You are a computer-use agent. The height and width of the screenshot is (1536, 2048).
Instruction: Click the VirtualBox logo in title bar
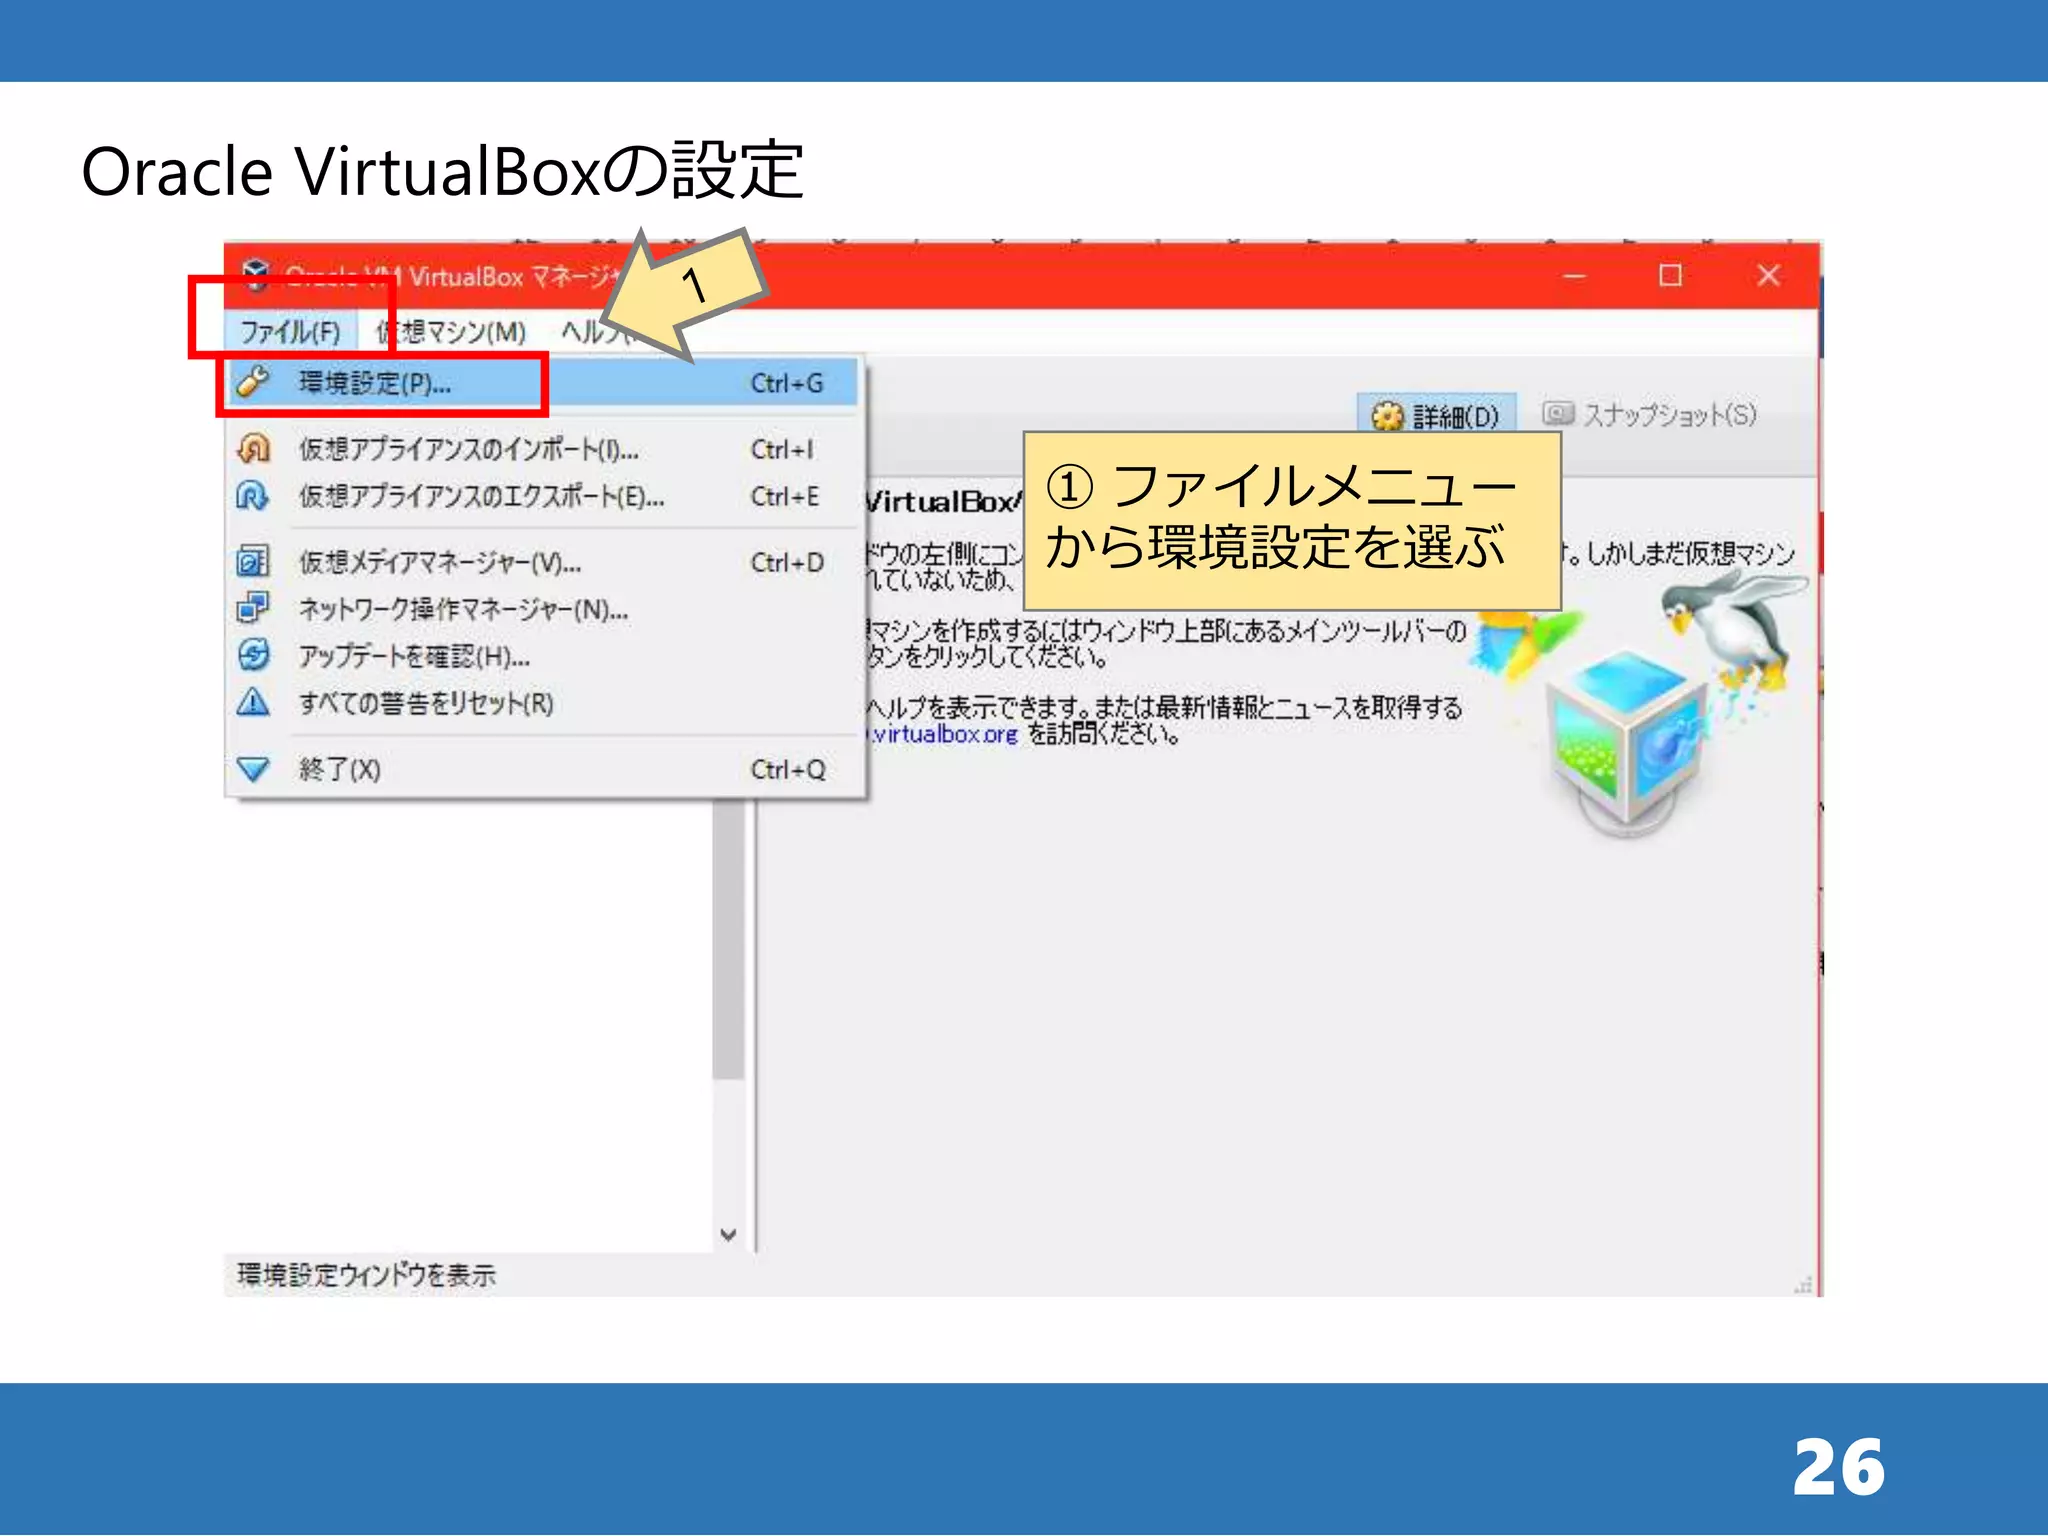(x=256, y=274)
